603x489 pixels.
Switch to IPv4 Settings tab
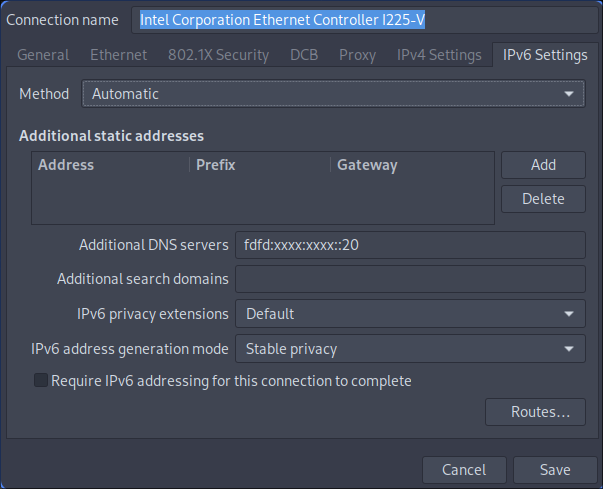coord(439,55)
